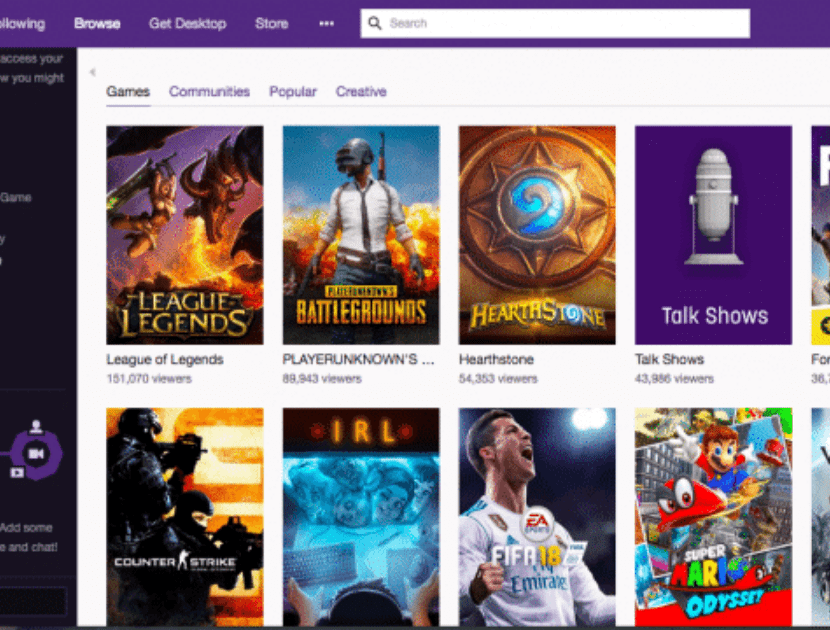Switch to the Popular tab

292,91
